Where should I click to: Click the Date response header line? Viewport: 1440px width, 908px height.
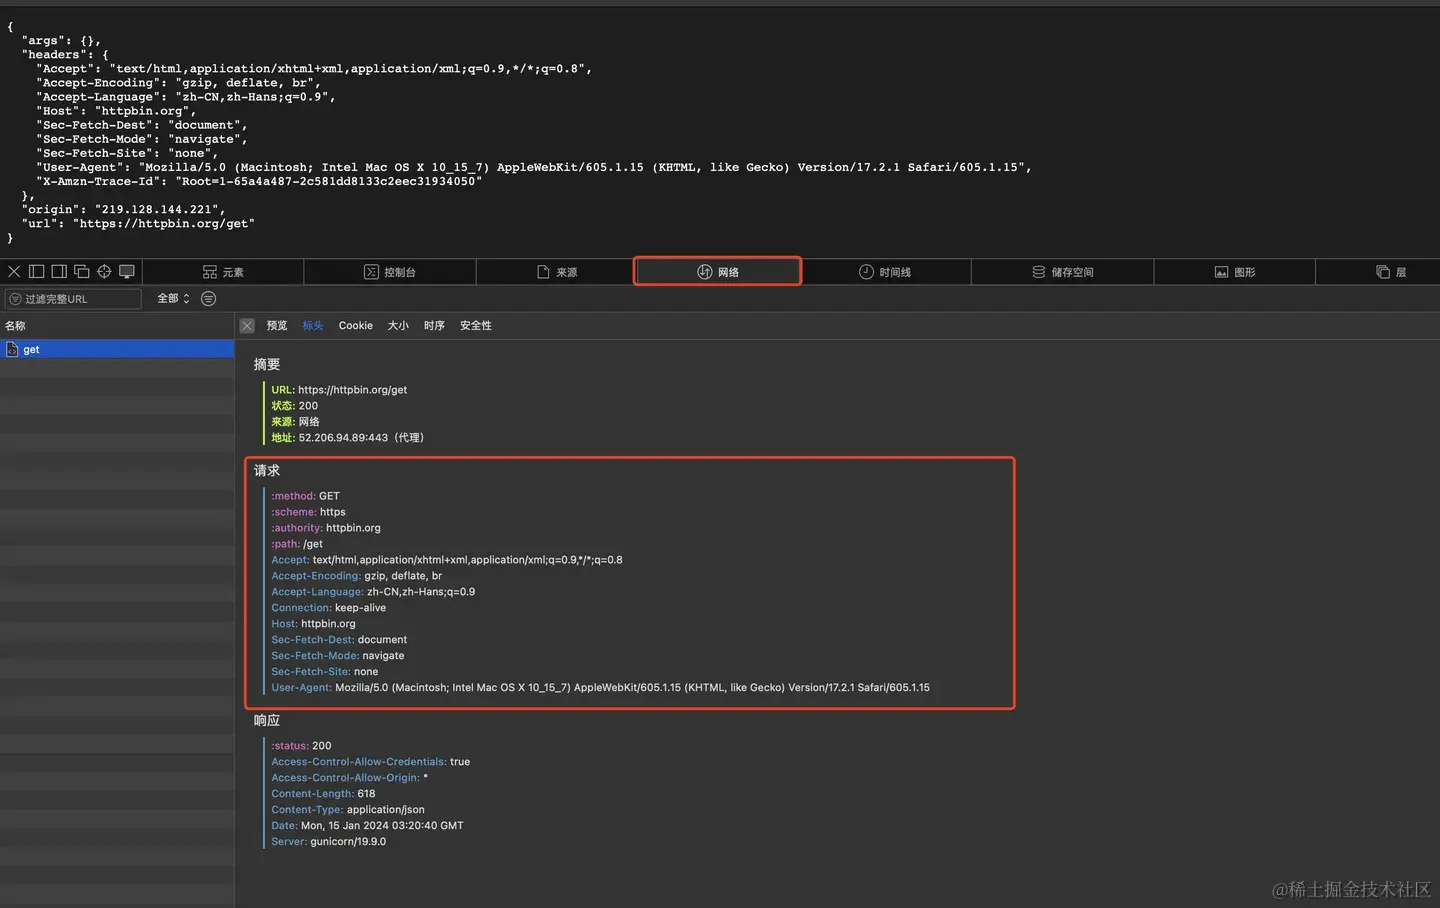[x=367, y=826]
